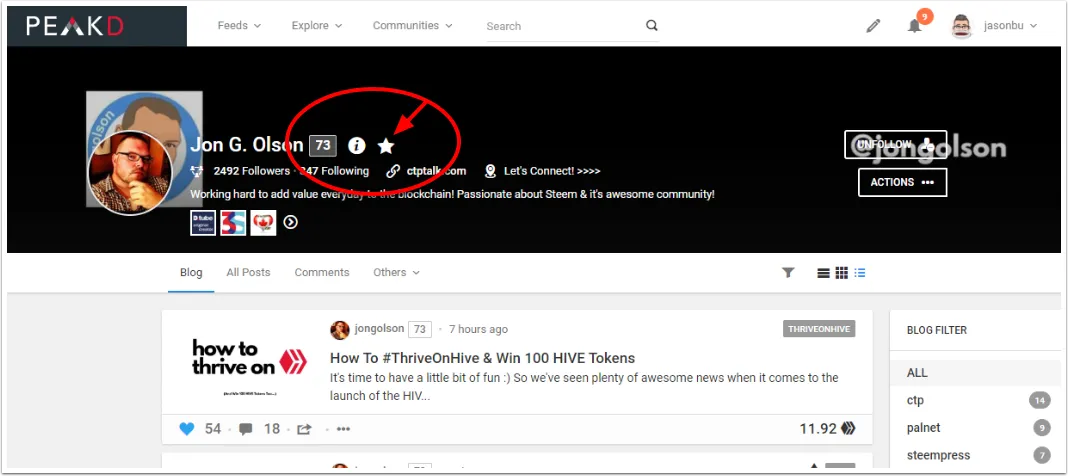
Task: Click jongolson's small avatar on the post
Action: pyautogui.click(x=340, y=330)
